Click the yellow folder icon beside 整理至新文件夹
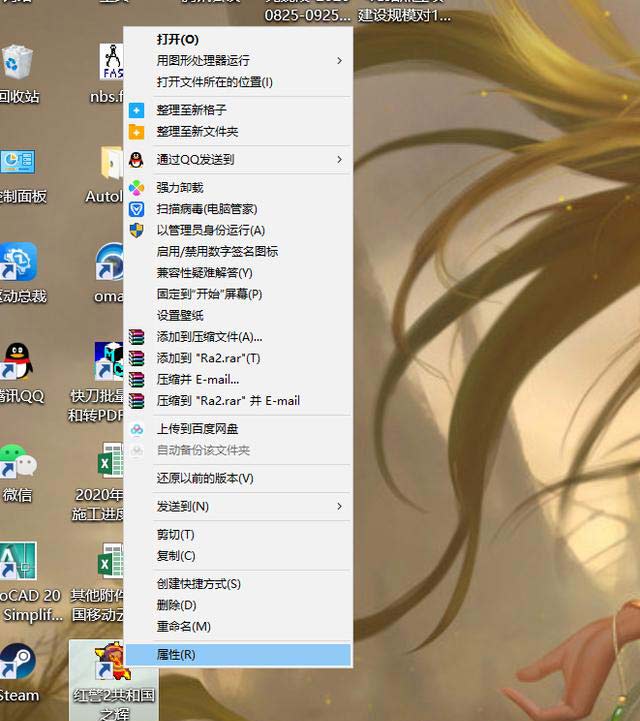640x721 pixels. pyautogui.click(x=136, y=132)
